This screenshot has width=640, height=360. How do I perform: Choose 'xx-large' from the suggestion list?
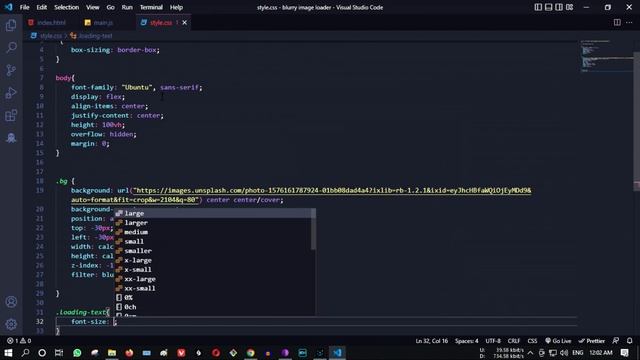[214, 279]
